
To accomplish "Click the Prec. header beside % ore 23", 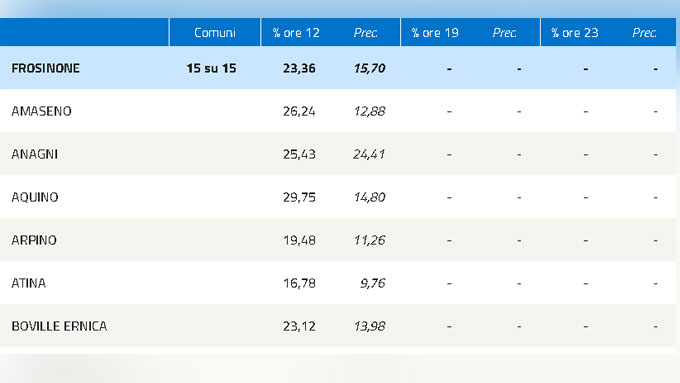I will 644,33.
